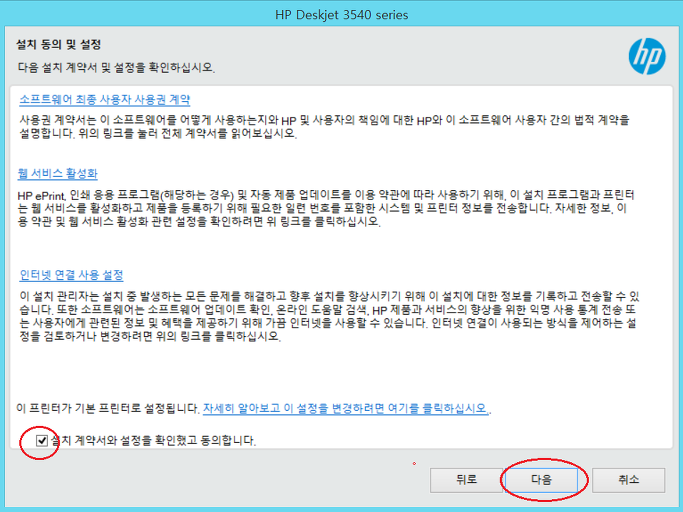The height and width of the screenshot is (512, 683).
Task: Click the paragraph beginning HP ePrint
Action: coord(326,208)
